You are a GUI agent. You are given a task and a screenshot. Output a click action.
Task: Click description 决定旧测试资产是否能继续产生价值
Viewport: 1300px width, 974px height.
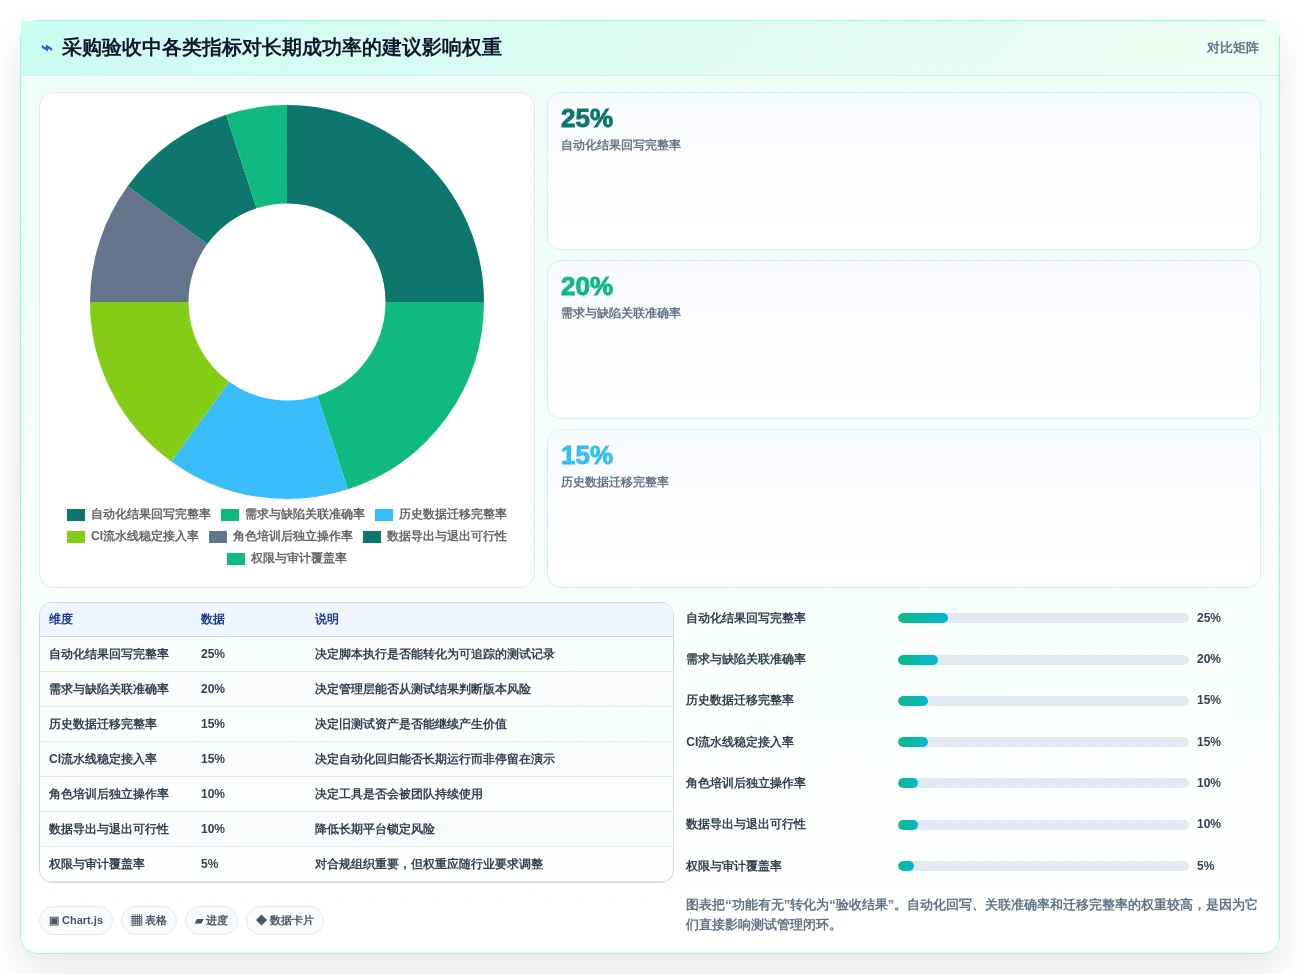pyautogui.click(x=411, y=724)
